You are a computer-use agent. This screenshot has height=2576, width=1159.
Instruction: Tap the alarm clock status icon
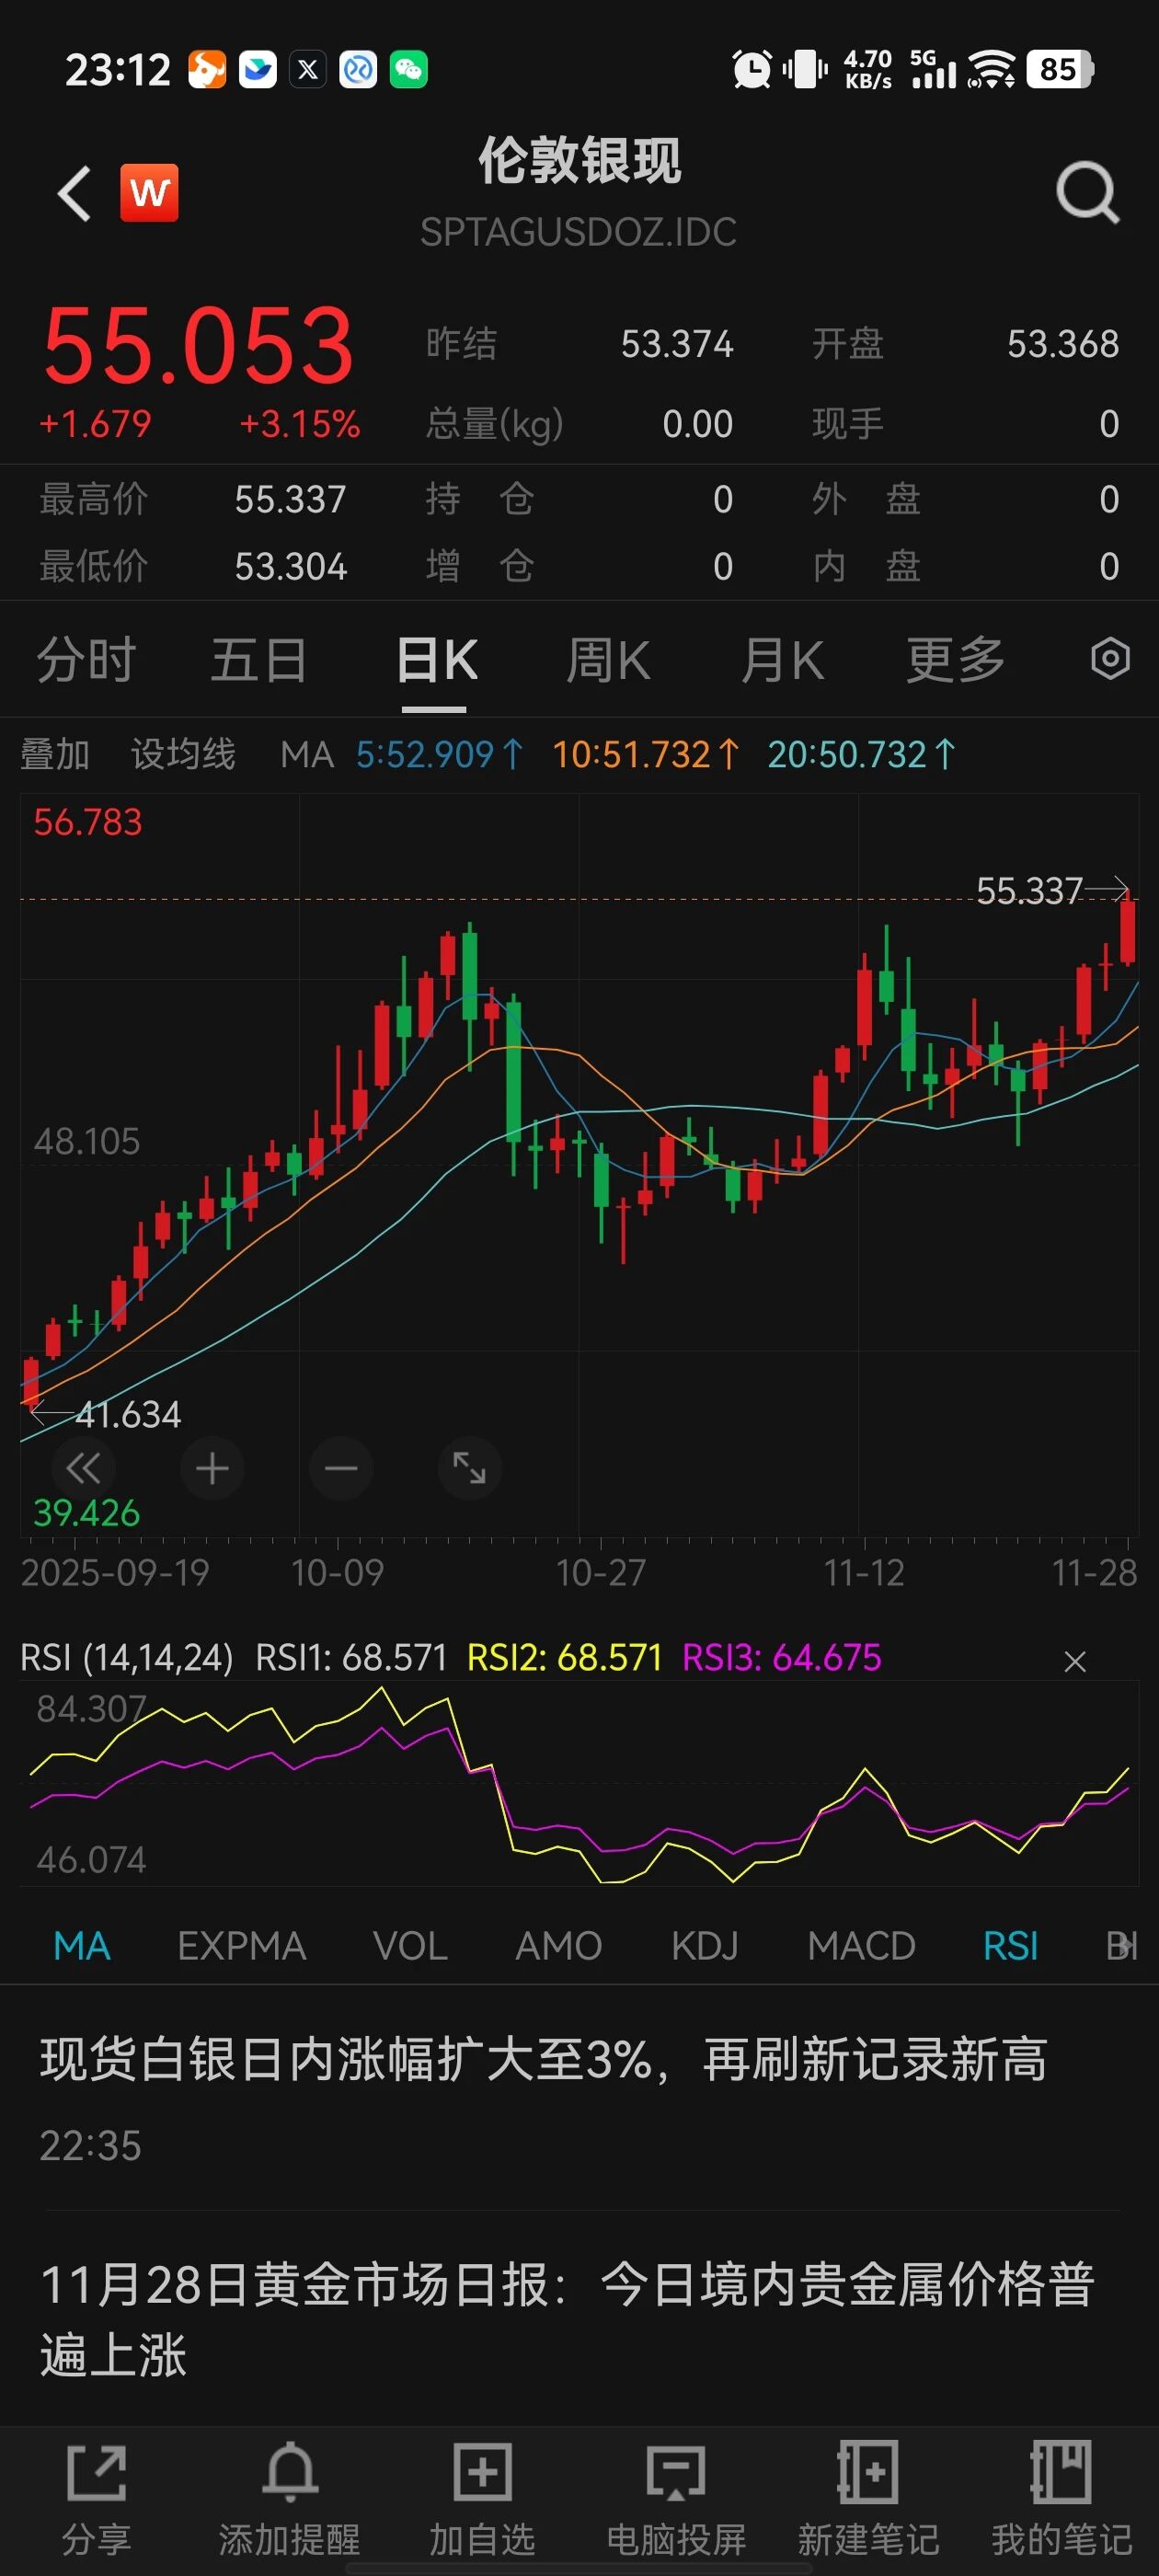[x=752, y=69]
